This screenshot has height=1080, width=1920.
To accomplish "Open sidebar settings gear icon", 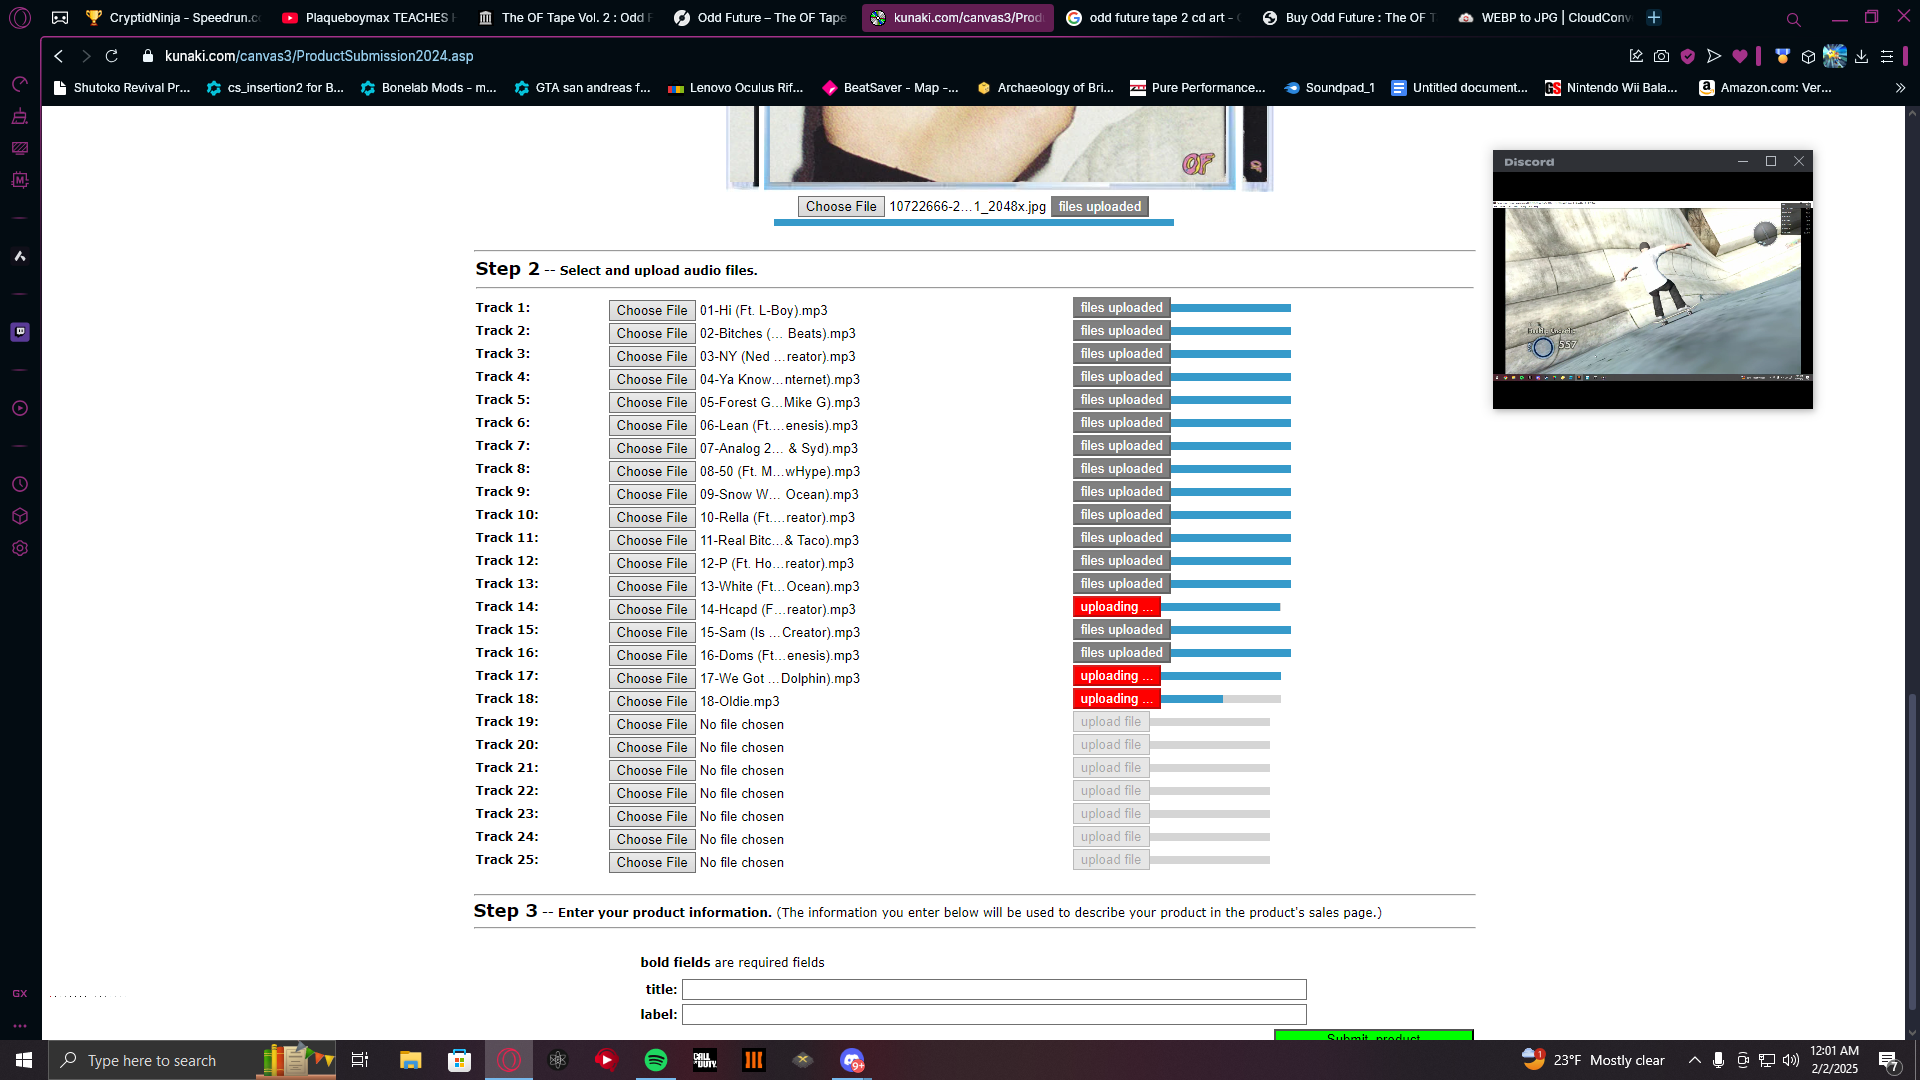I will (20, 548).
